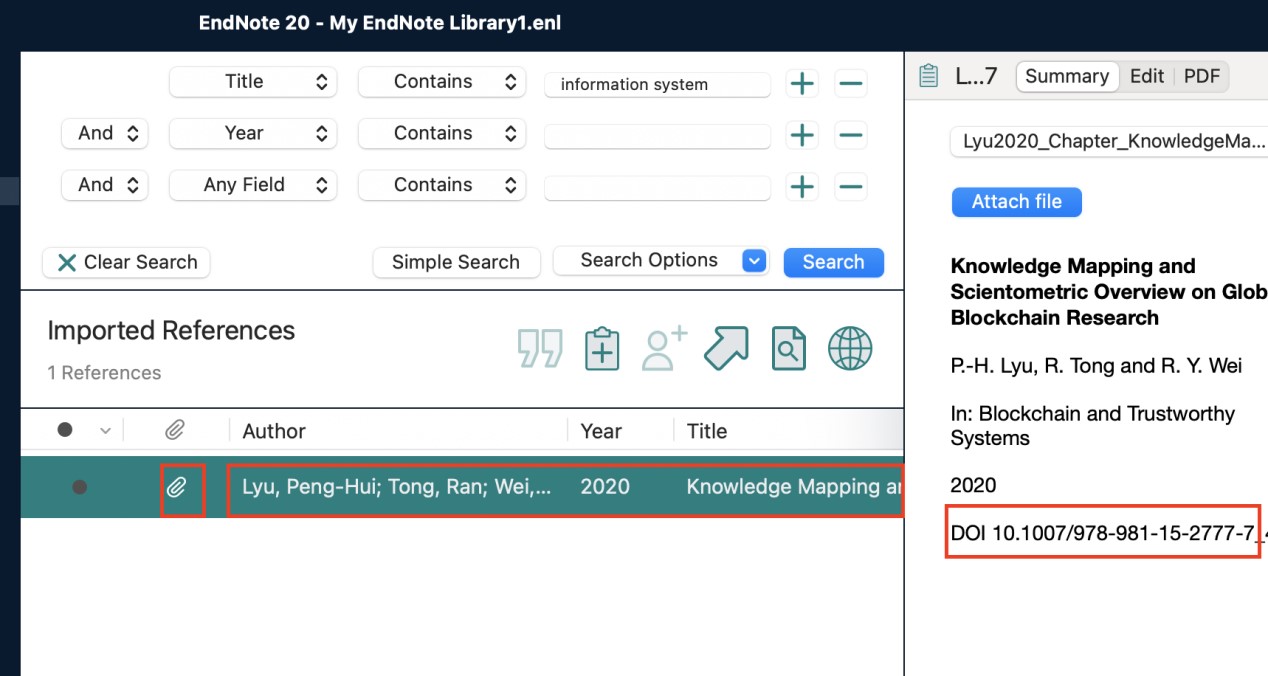Click the Simple Search button

coord(456,262)
